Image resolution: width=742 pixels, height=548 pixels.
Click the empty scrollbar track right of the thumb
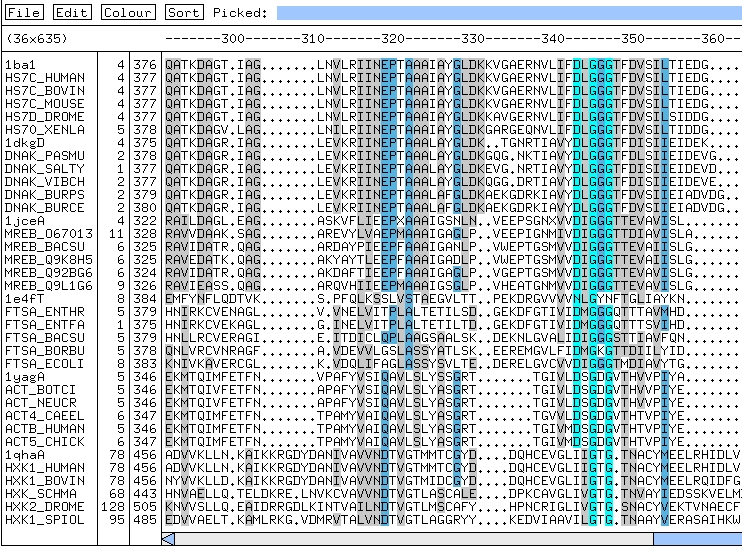pyautogui.click(x=697, y=539)
